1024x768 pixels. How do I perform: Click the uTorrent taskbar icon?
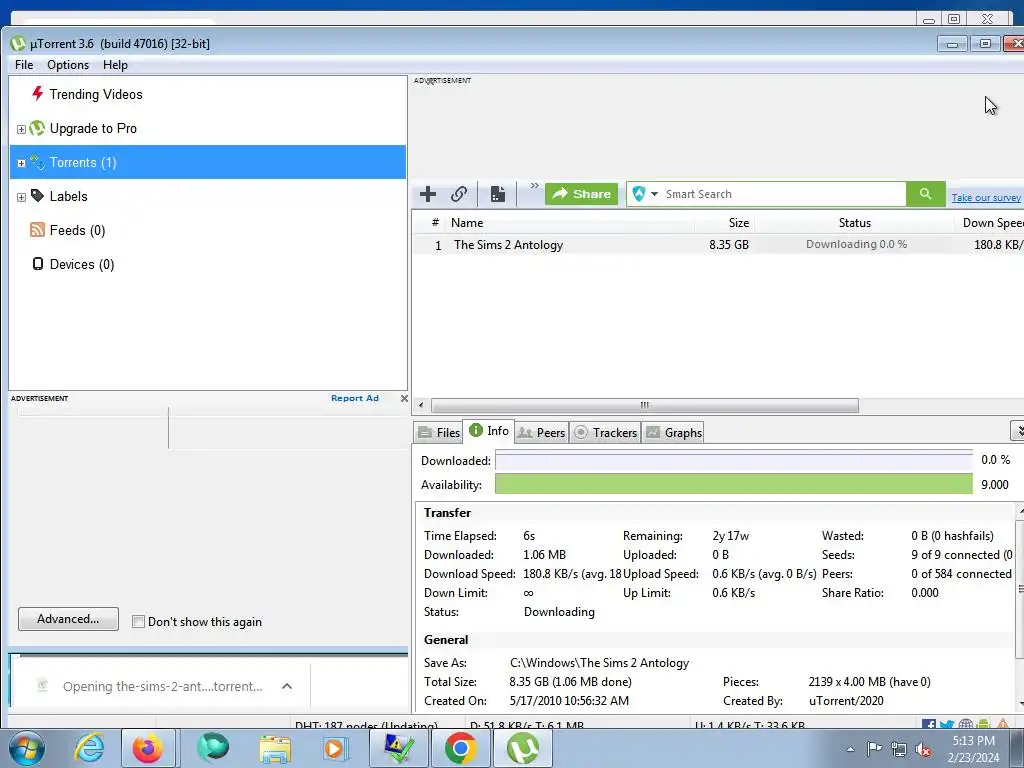pos(522,748)
